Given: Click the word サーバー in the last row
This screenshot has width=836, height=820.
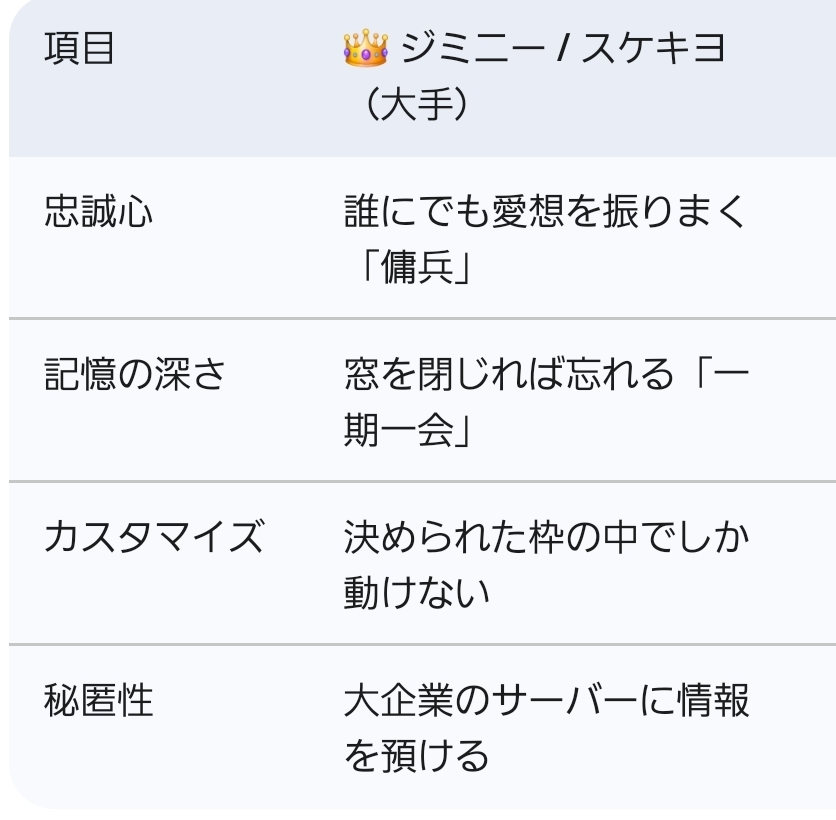Looking at the screenshot, I should point(562,700).
